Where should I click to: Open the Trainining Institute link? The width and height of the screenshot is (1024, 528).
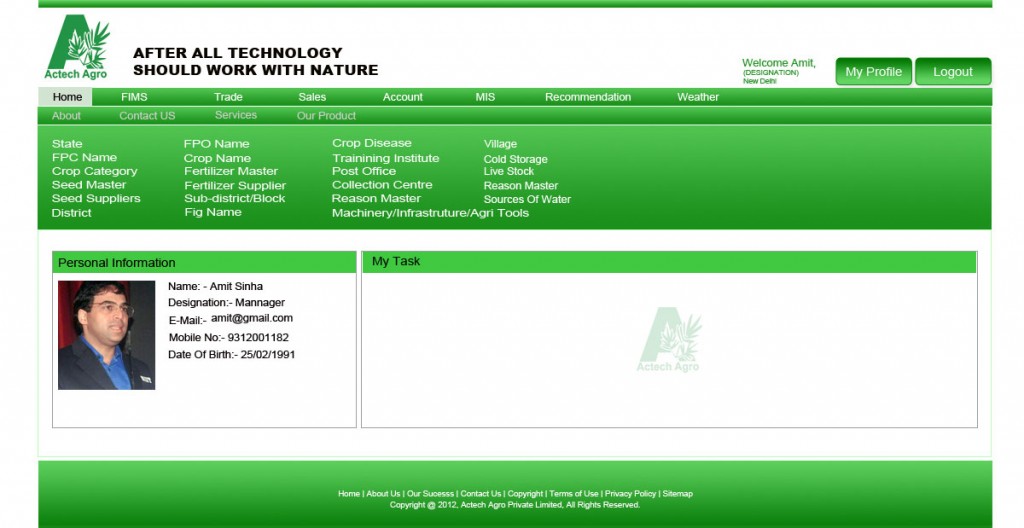coord(385,158)
